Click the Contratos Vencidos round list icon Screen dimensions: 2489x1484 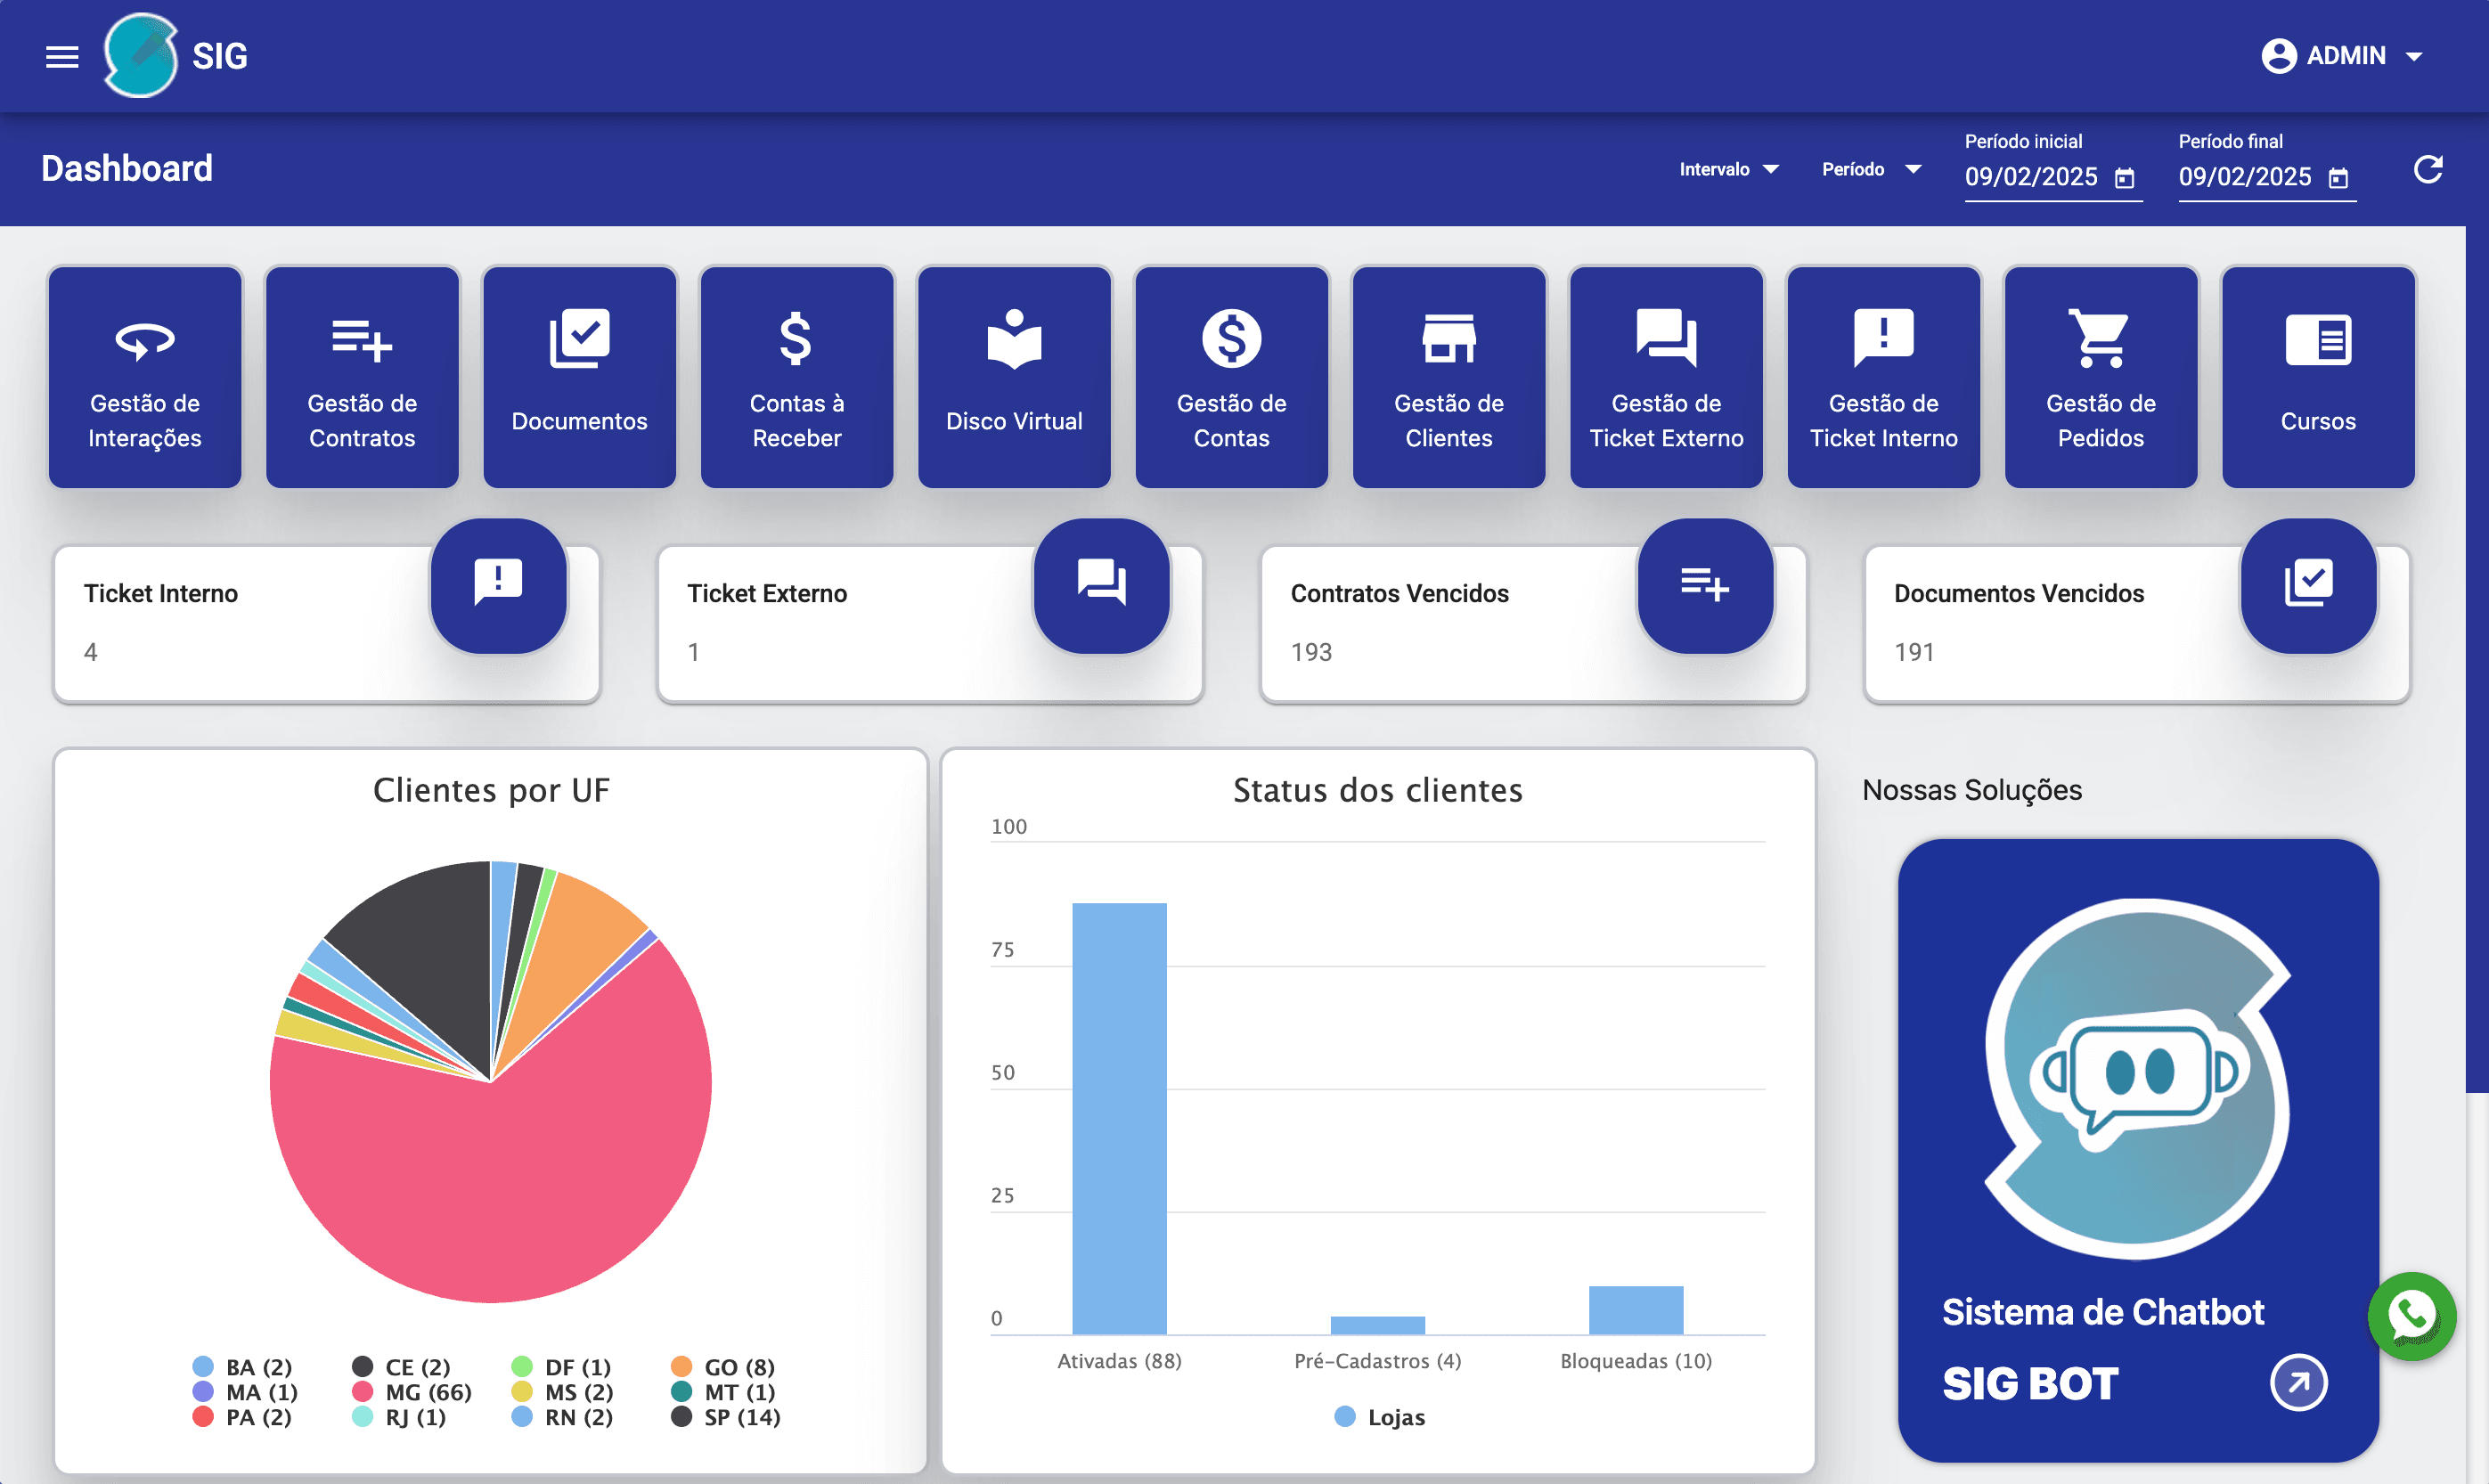tap(1704, 584)
